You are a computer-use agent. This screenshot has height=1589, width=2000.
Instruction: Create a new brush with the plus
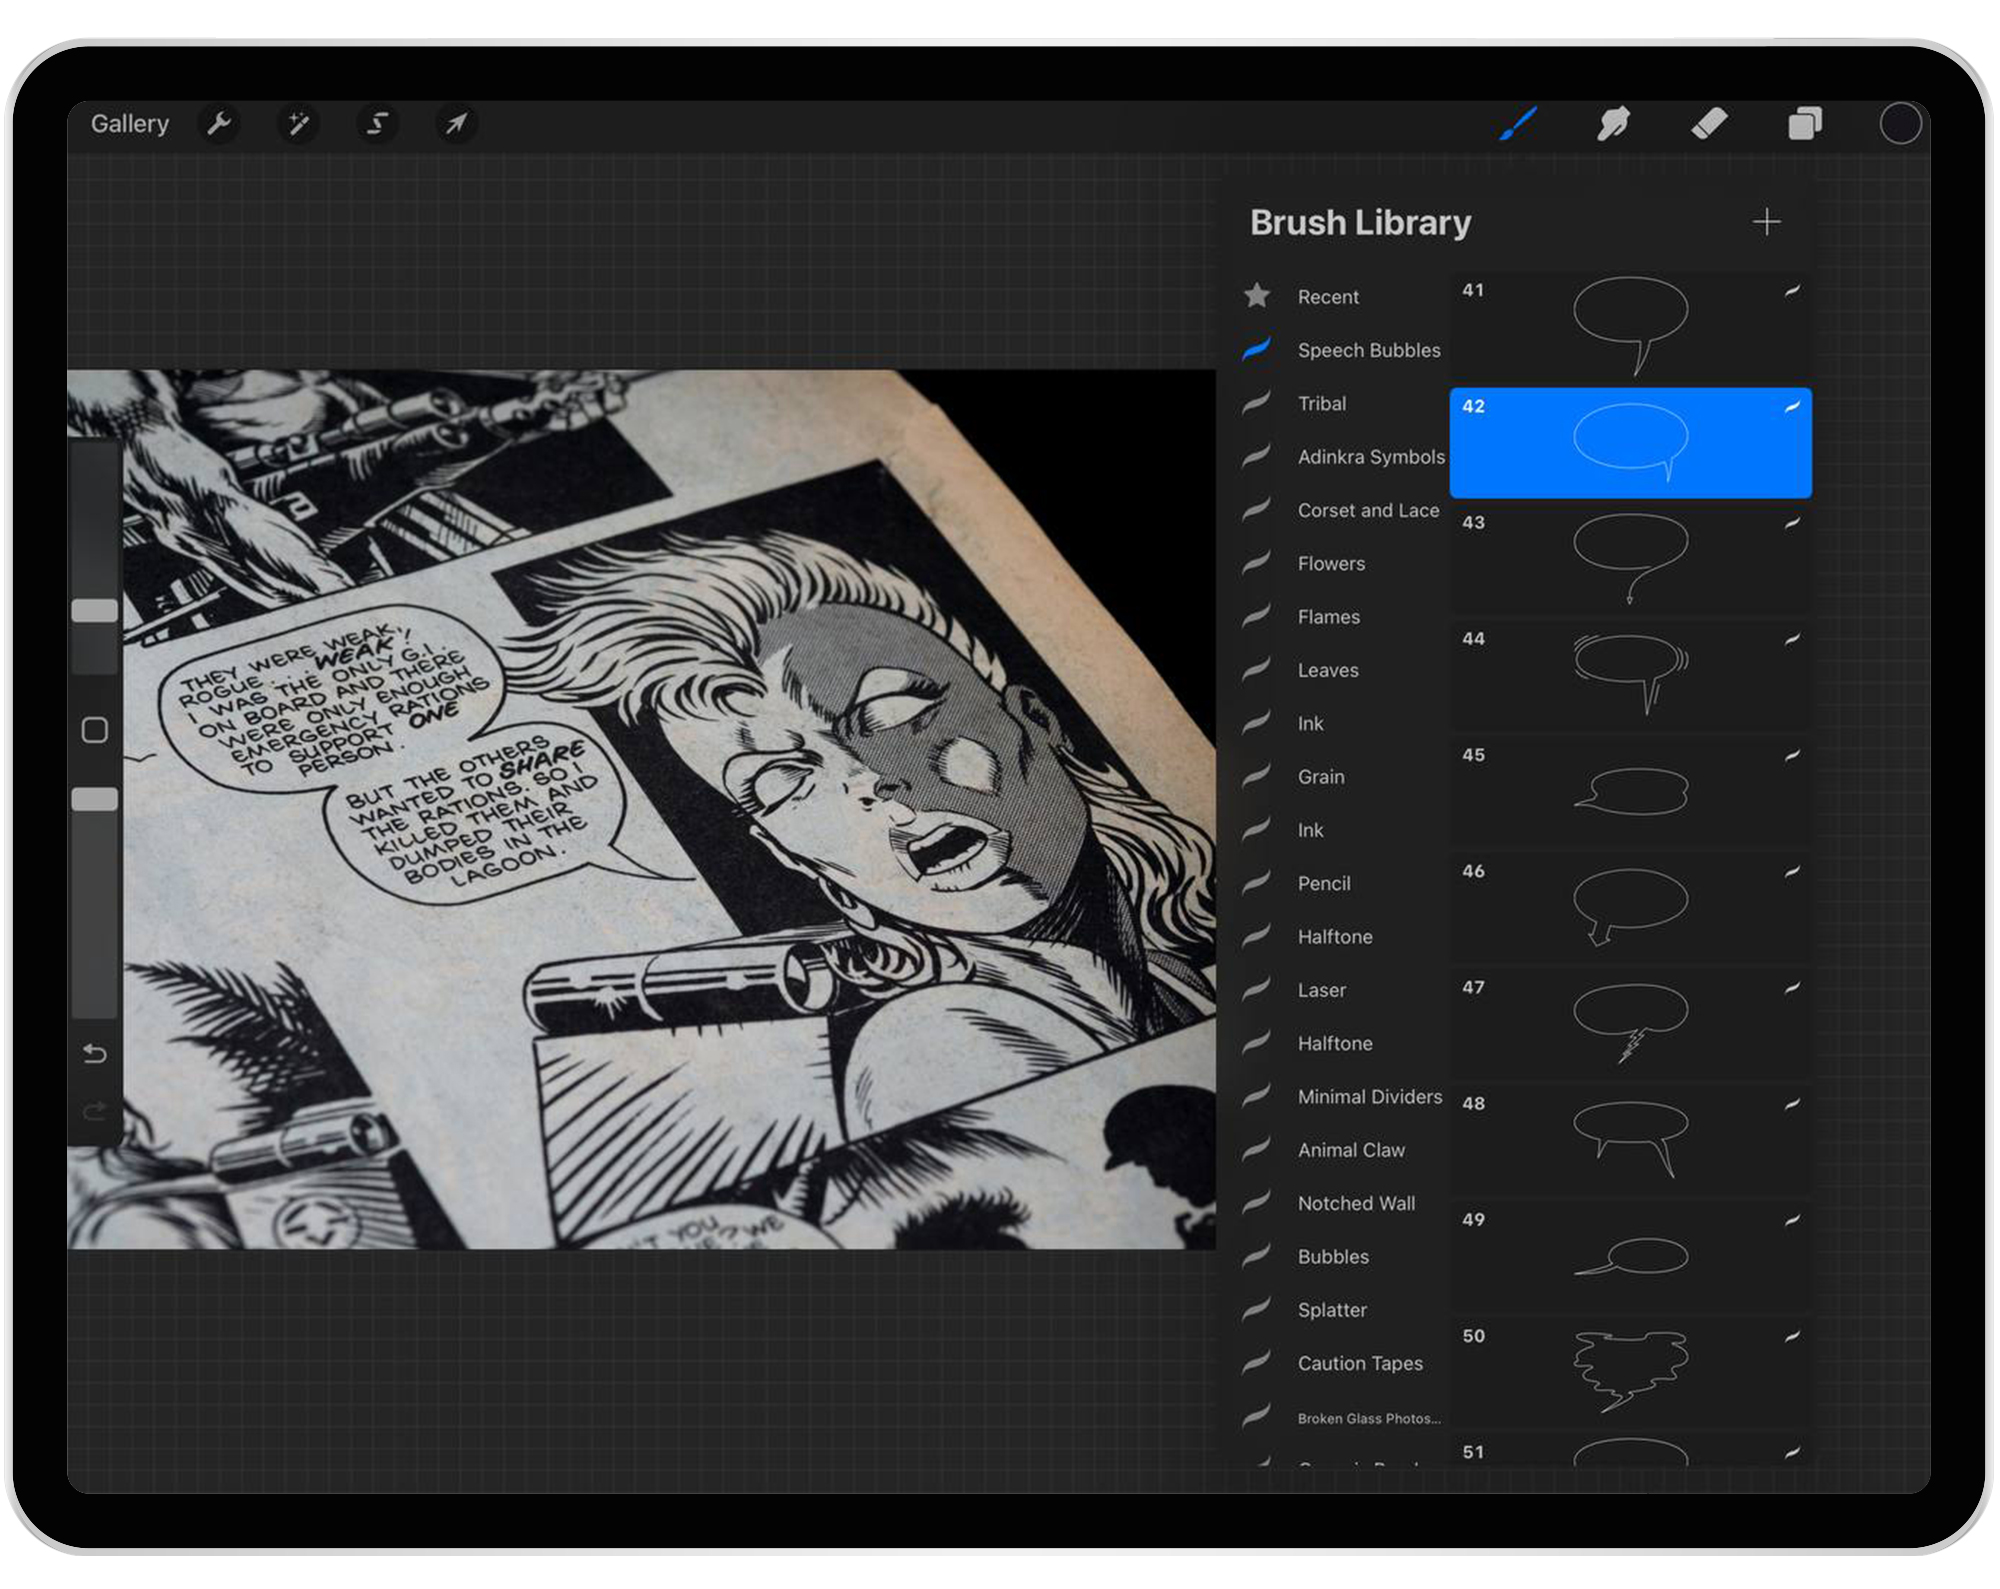coord(1766,222)
